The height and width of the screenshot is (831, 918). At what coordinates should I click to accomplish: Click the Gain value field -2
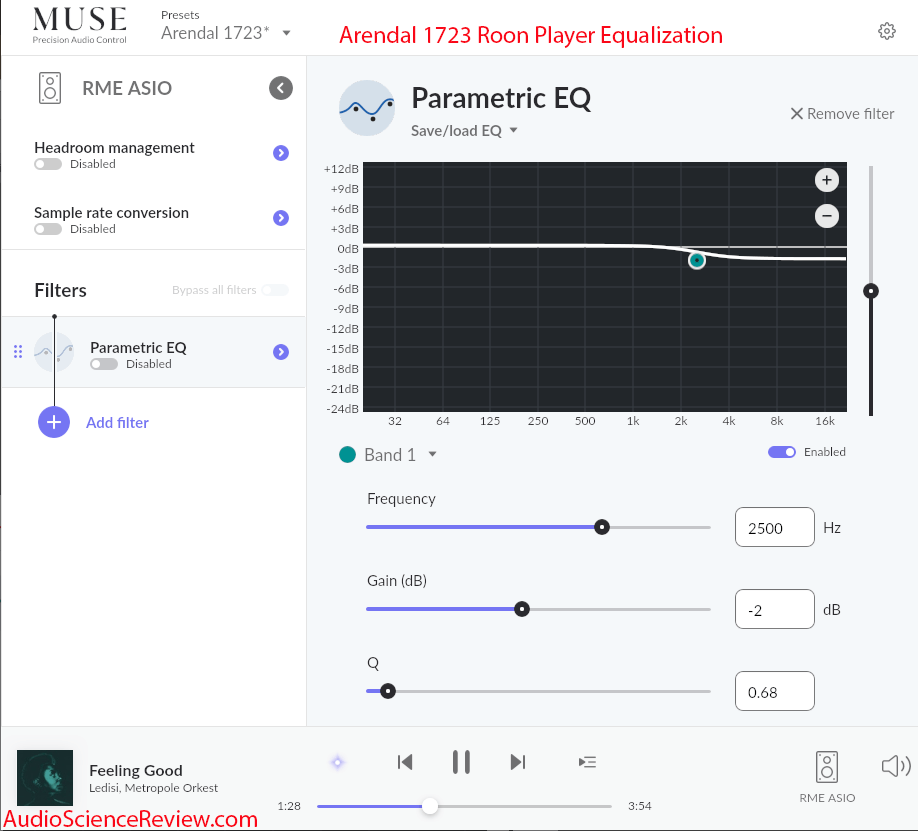coord(775,610)
